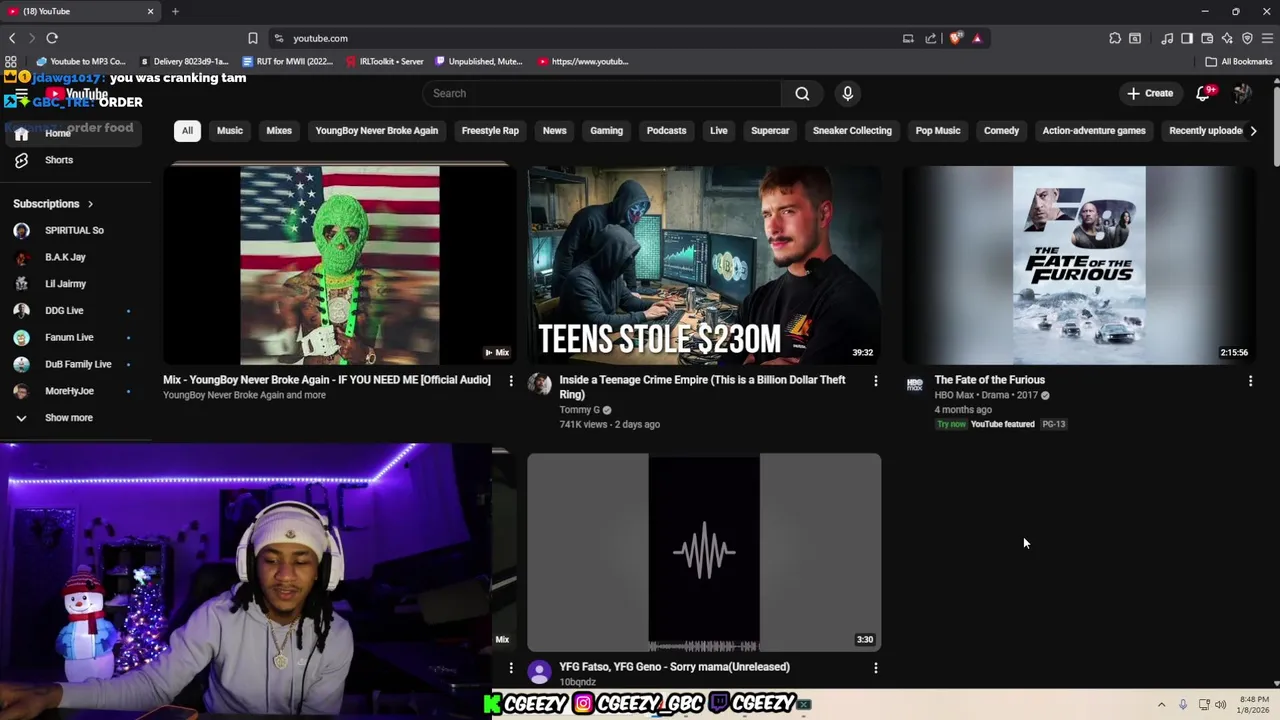Reload the YouTube page

pos(52,38)
